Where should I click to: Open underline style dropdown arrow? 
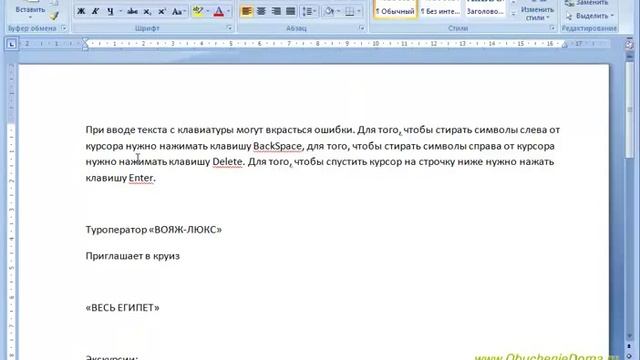pos(120,11)
